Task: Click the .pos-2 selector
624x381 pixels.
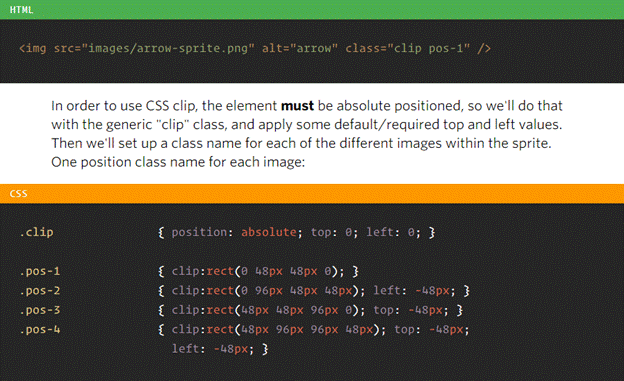Action: point(40,291)
